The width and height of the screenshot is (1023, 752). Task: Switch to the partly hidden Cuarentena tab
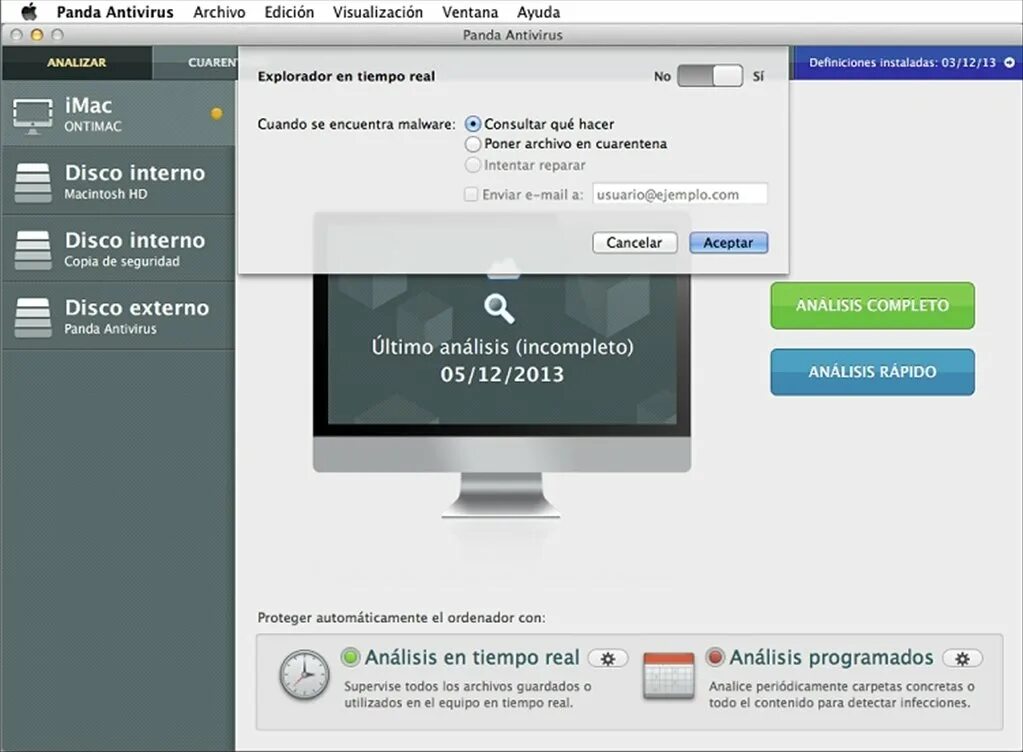(196, 63)
